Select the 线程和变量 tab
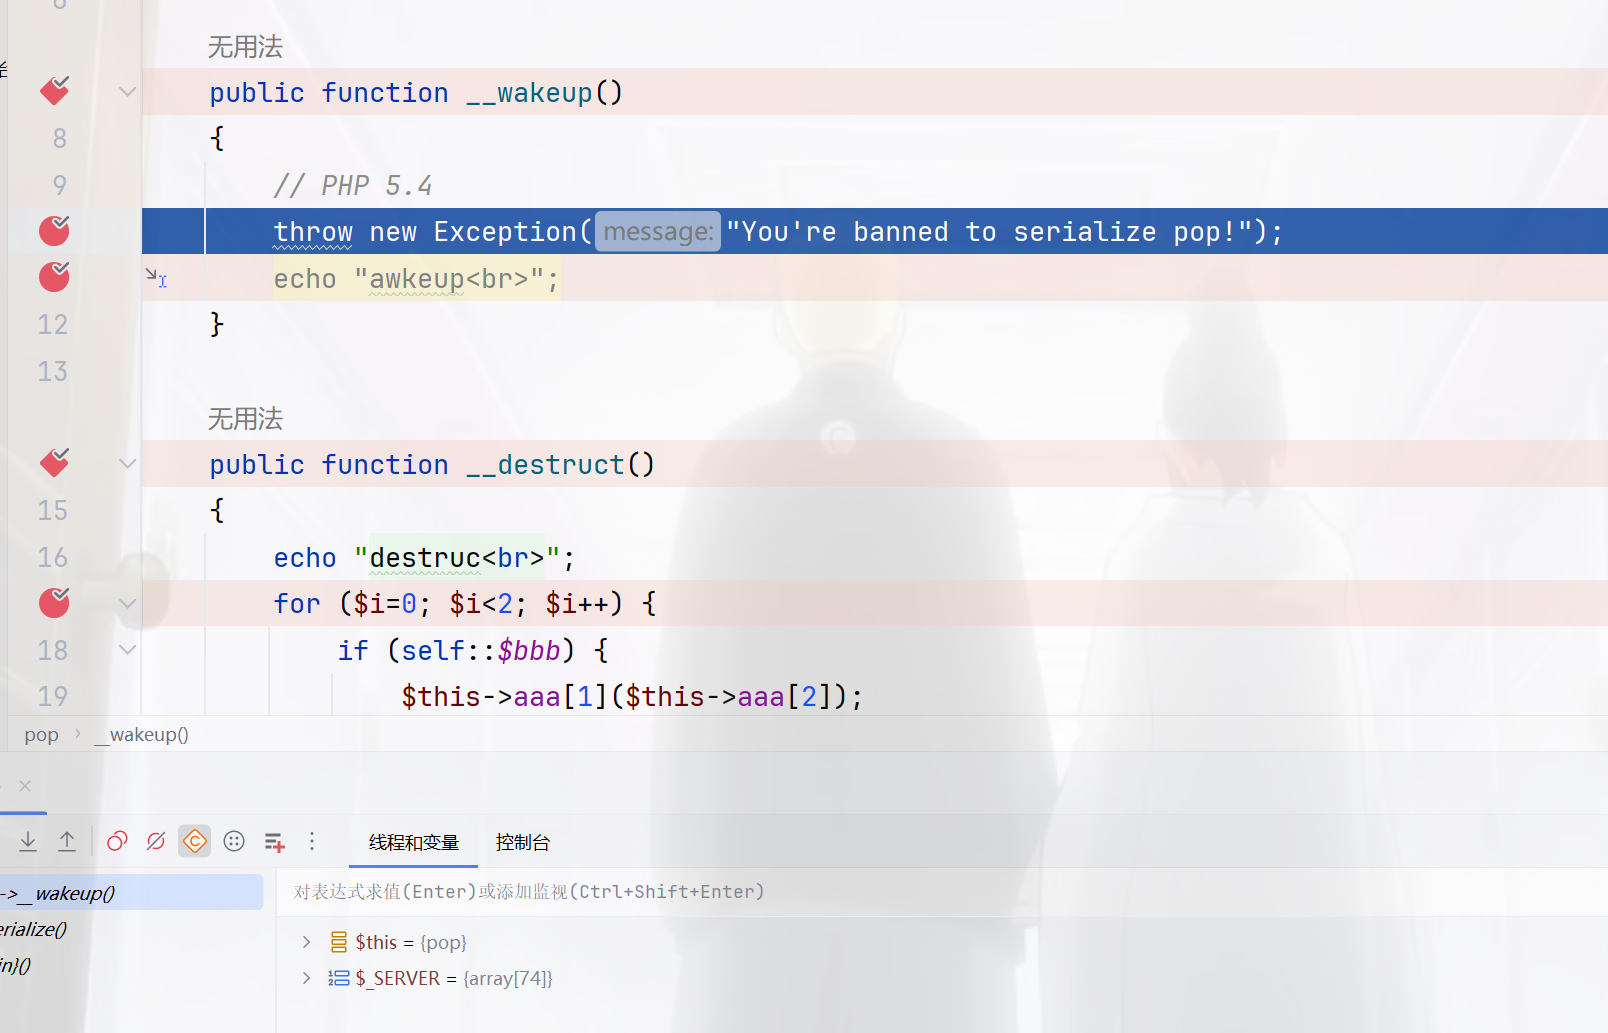1608x1033 pixels. 414,843
